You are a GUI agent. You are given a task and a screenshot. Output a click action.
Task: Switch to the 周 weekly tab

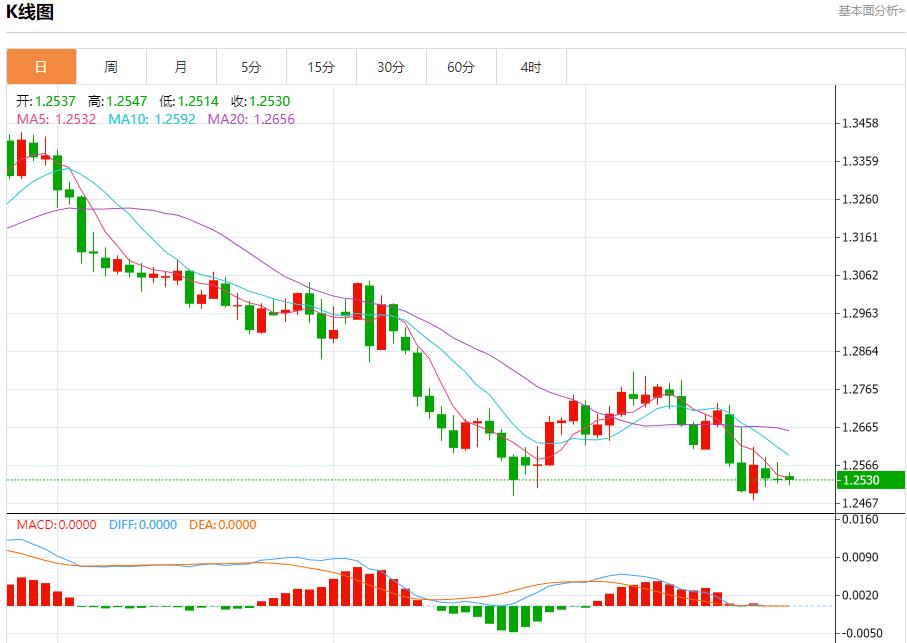(x=111, y=67)
